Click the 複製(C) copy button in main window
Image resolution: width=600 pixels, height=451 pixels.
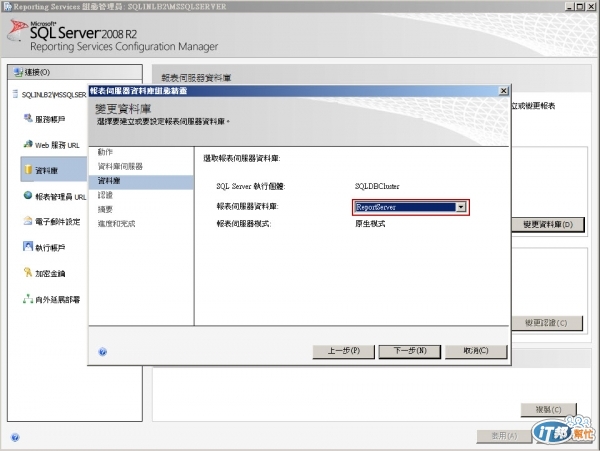coord(548,410)
